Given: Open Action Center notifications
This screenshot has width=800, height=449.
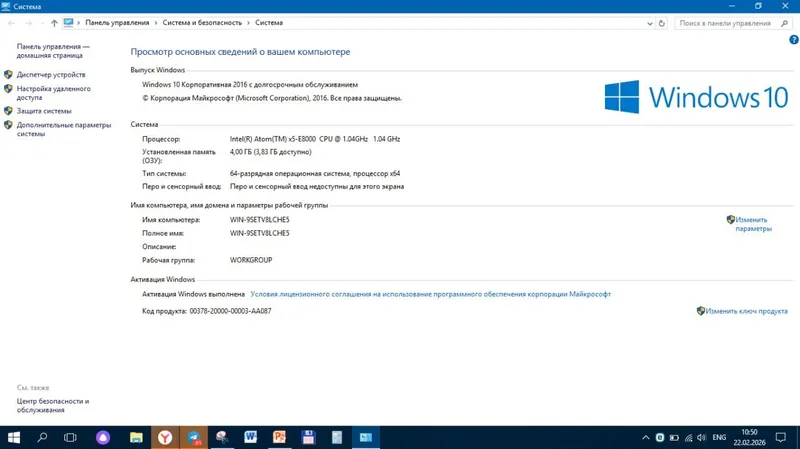Looking at the screenshot, I should tap(781, 437).
